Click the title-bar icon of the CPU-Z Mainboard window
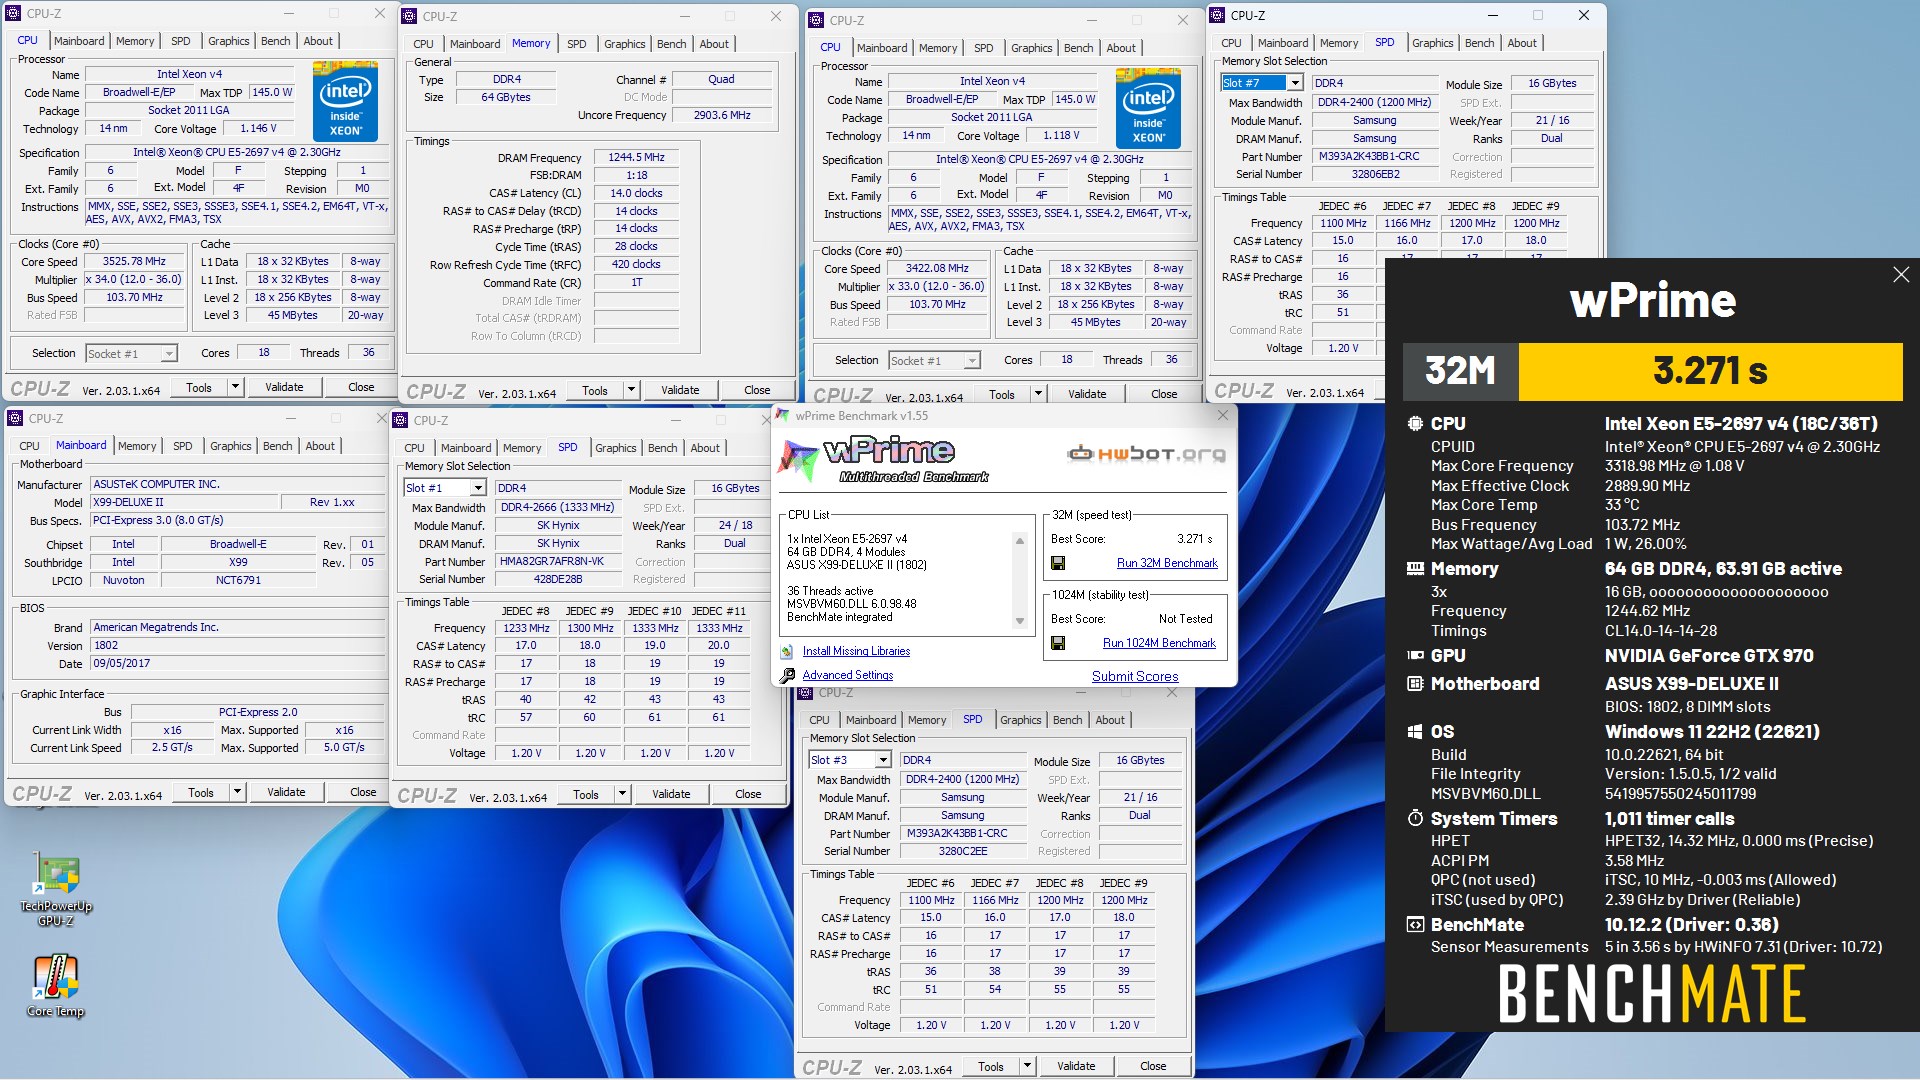Image resolution: width=1920 pixels, height=1080 pixels. pyautogui.click(x=15, y=418)
